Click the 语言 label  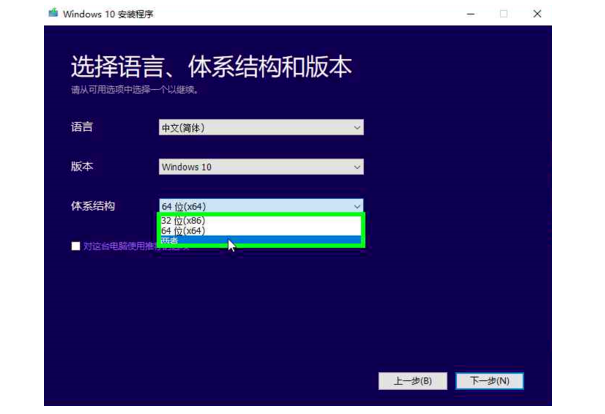click(82, 127)
